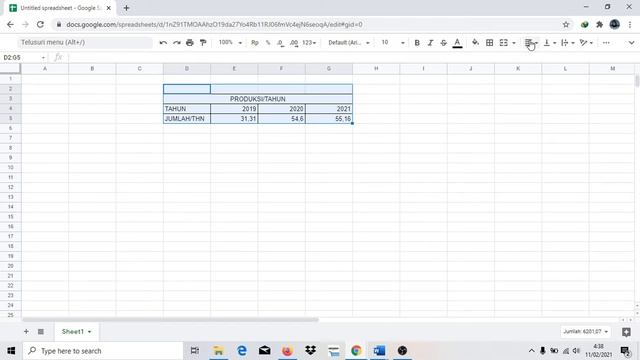640x360 pixels.
Task: Show more toolbar options
Action: pyautogui.click(x=606, y=42)
